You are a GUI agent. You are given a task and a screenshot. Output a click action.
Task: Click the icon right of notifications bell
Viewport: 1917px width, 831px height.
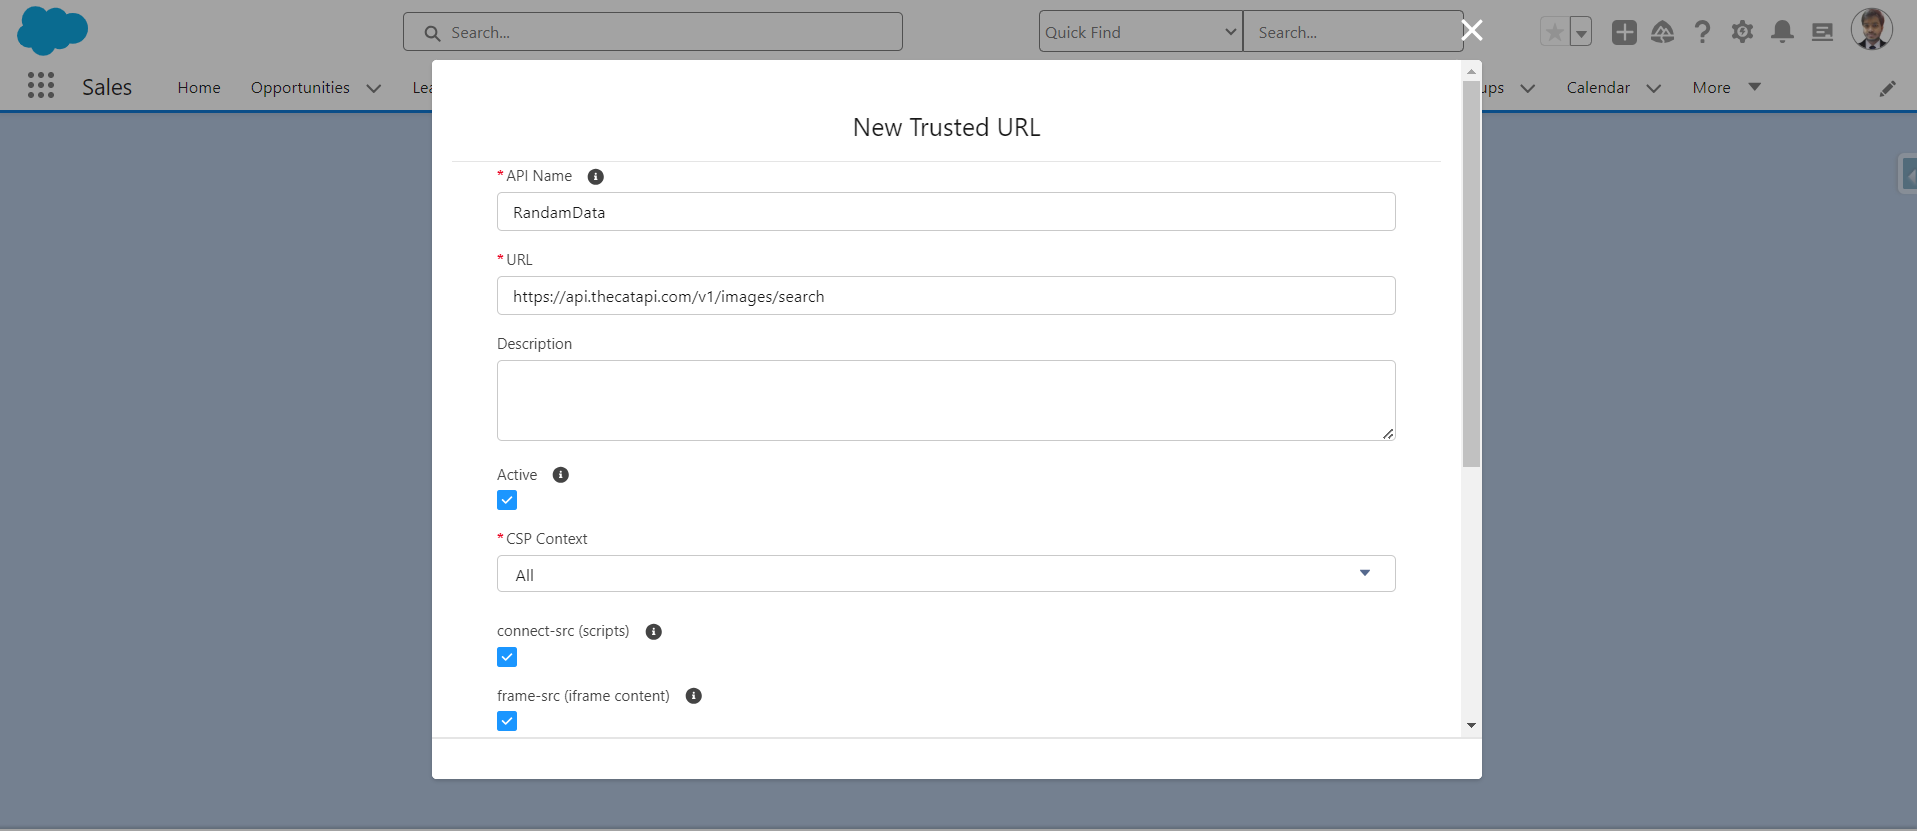[1822, 32]
